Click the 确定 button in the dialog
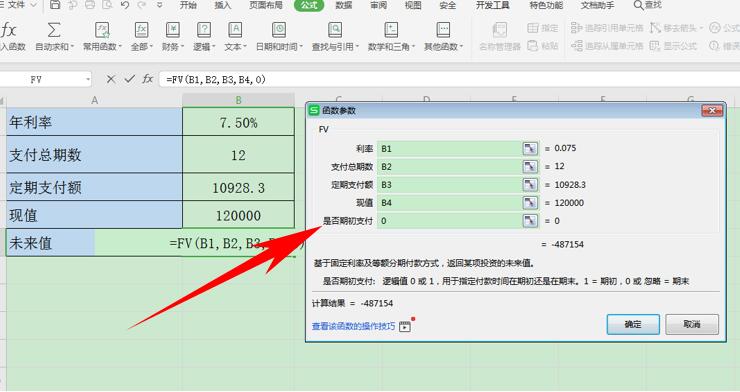 (633, 324)
